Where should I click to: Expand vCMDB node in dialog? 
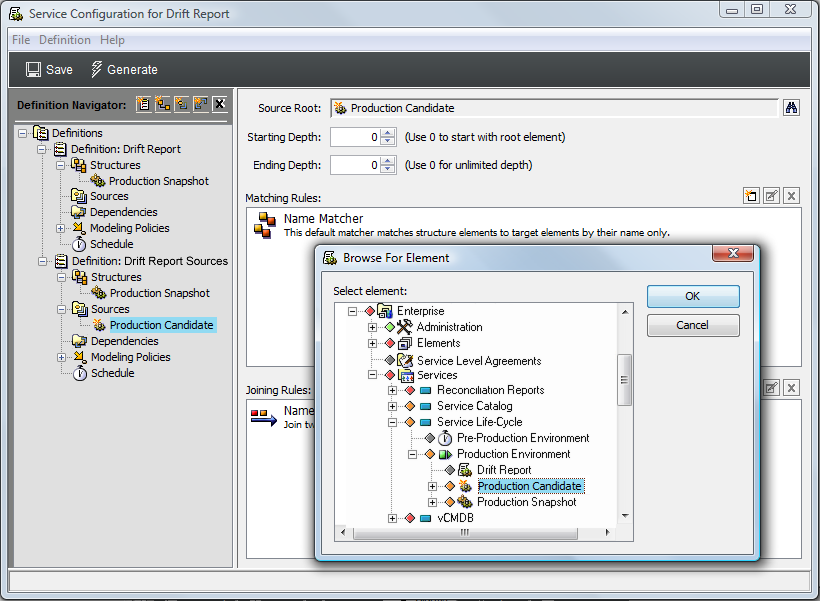click(x=392, y=518)
